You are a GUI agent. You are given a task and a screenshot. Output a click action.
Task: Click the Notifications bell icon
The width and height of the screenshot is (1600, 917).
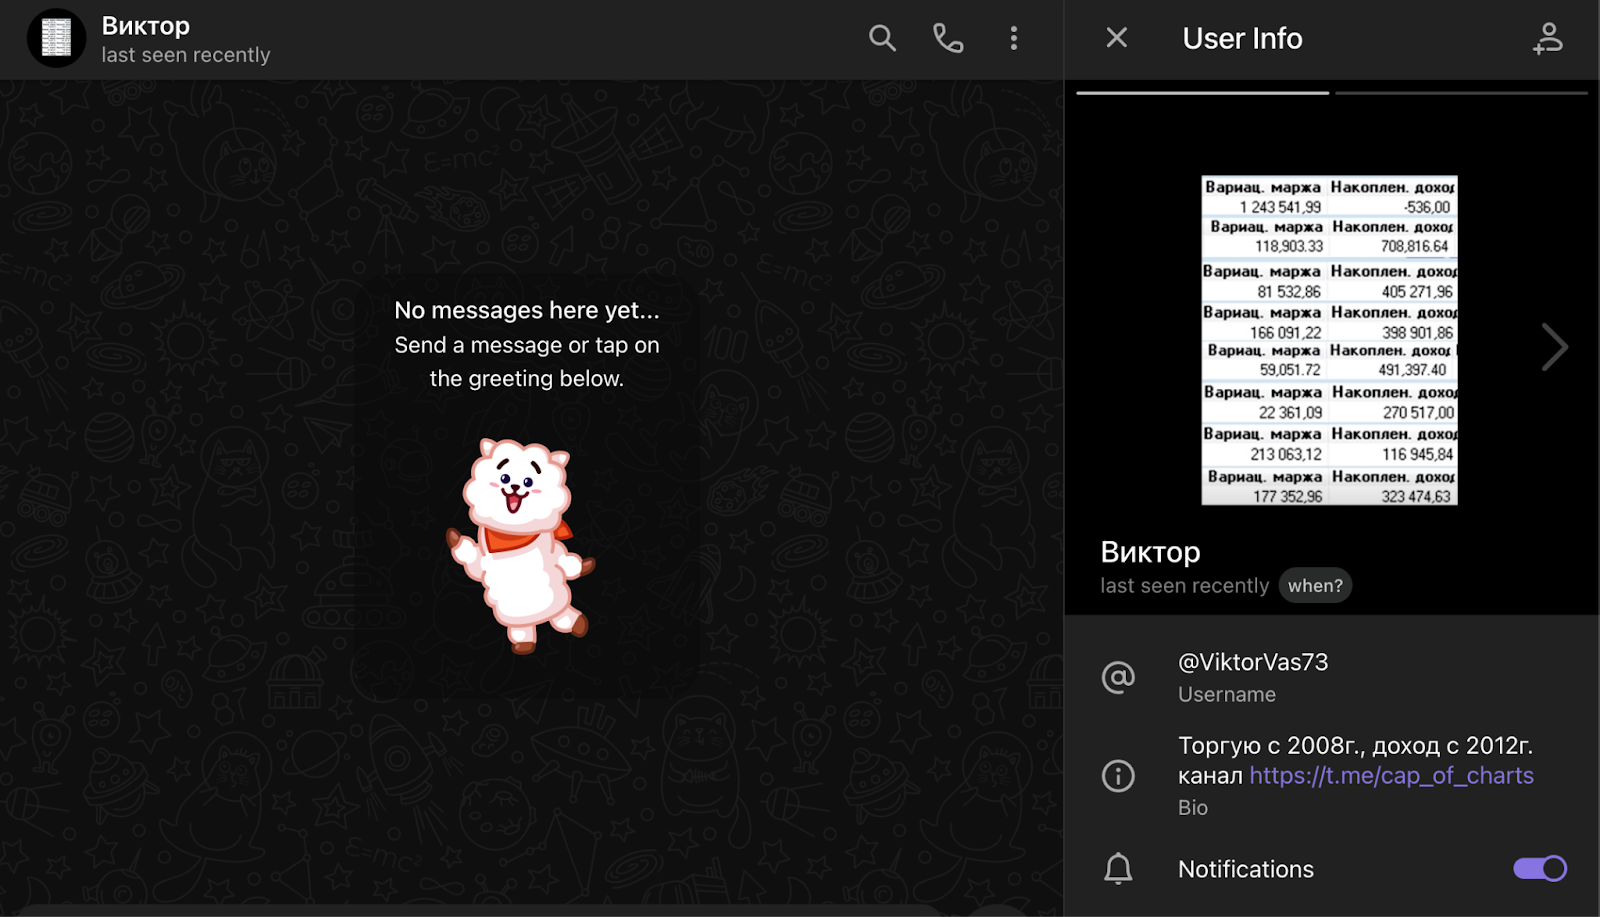(1118, 869)
